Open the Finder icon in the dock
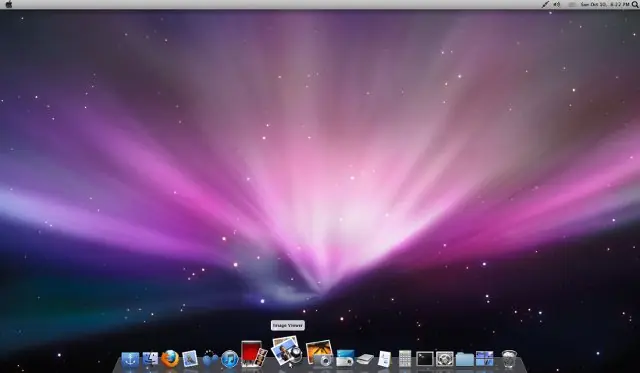 (150, 360)
